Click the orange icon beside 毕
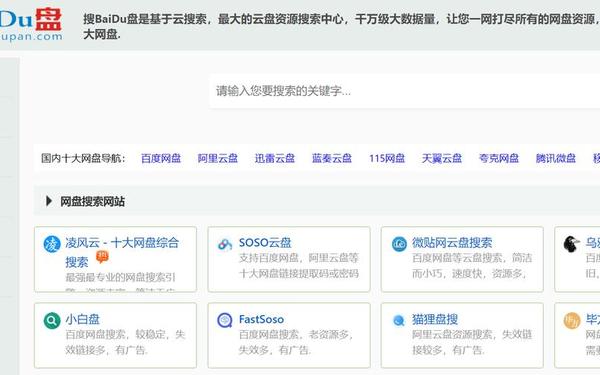Viewport: 600px width, 375px height. 572,320
